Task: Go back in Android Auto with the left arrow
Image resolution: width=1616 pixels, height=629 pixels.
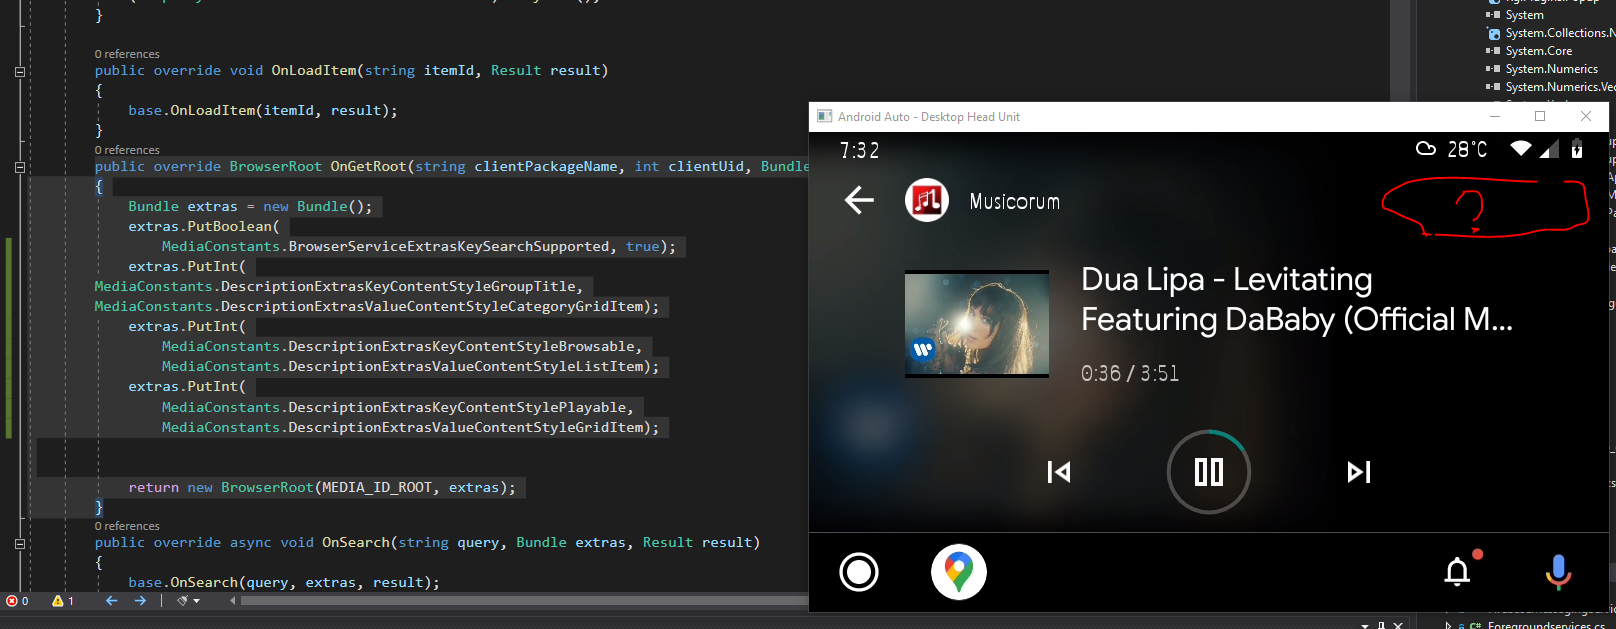Action: (859, 200)
